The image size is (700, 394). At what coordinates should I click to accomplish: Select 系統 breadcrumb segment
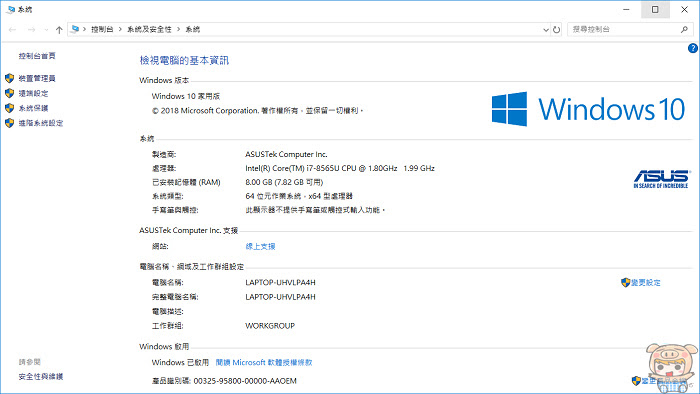point(192,29)
